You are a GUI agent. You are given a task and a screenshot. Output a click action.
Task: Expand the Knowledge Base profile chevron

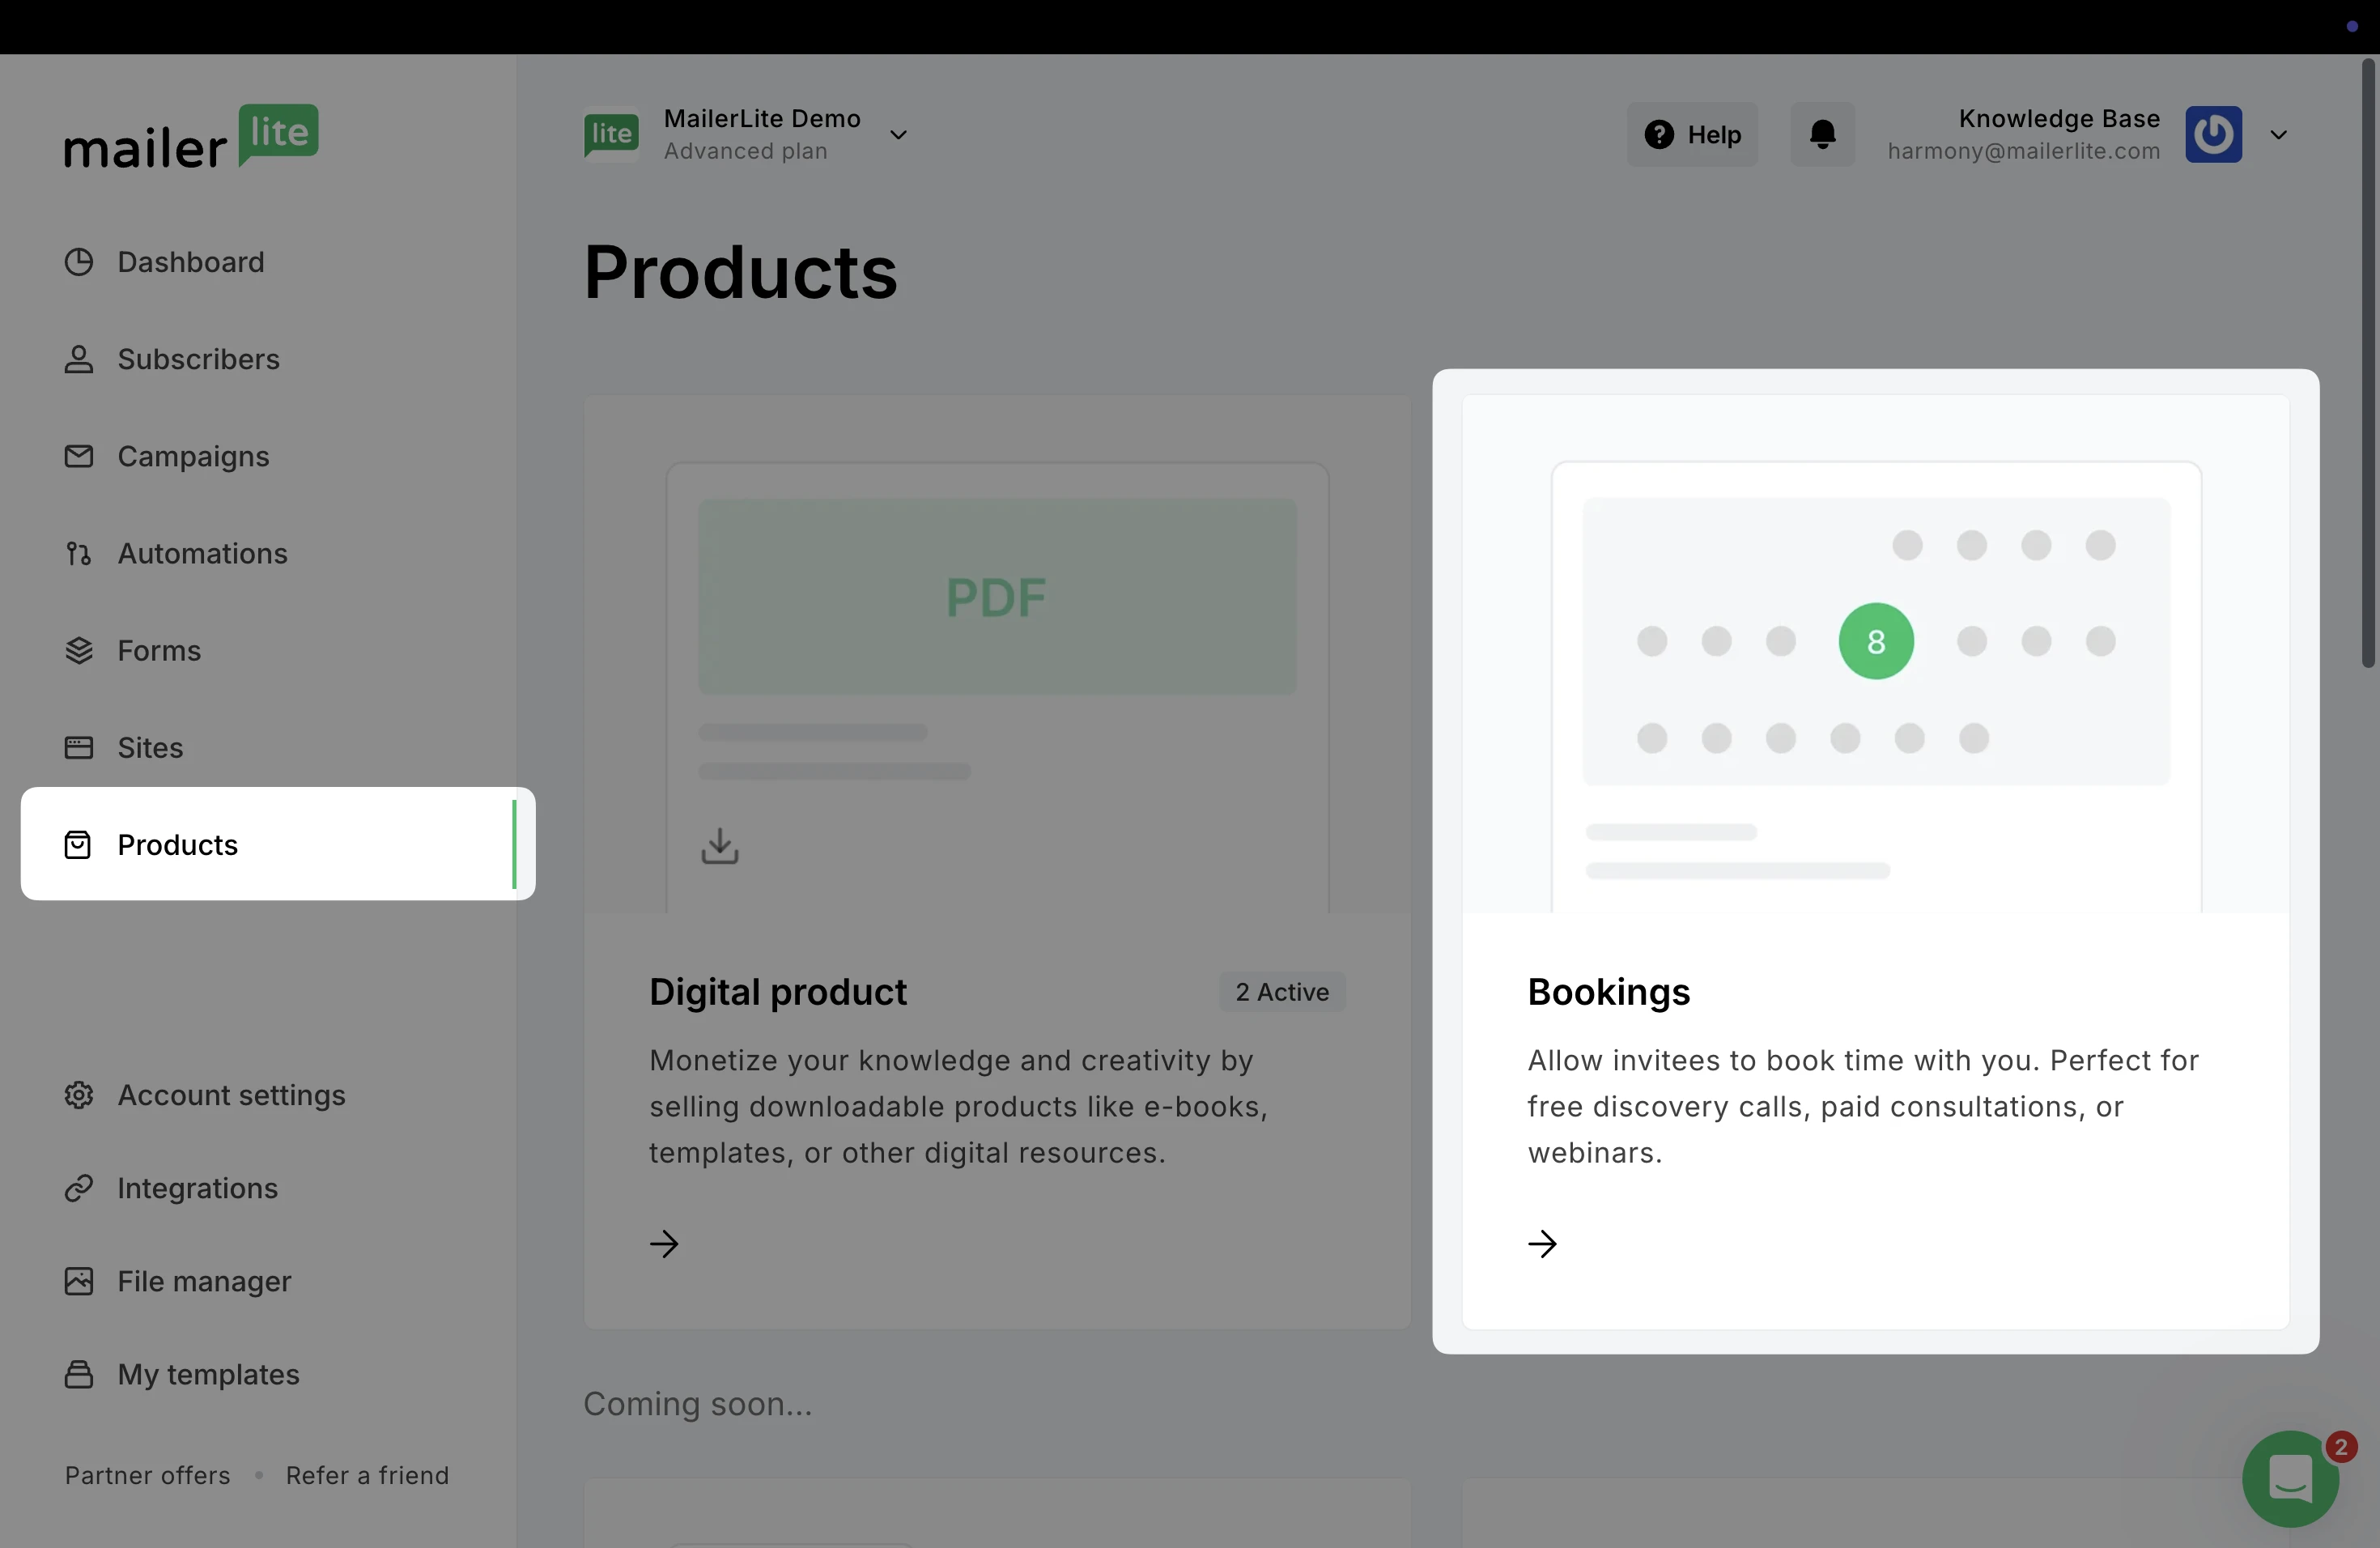pyautogui.click(x=2278, y=135)
